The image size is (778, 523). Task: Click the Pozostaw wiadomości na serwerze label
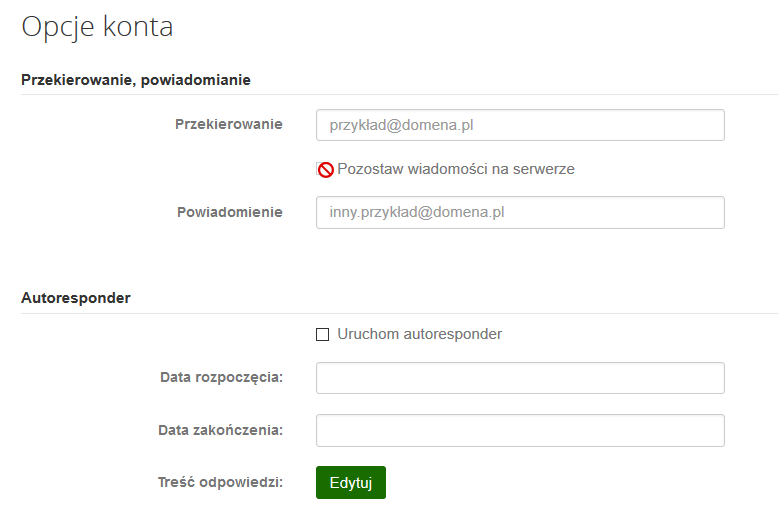click(455, 169)
